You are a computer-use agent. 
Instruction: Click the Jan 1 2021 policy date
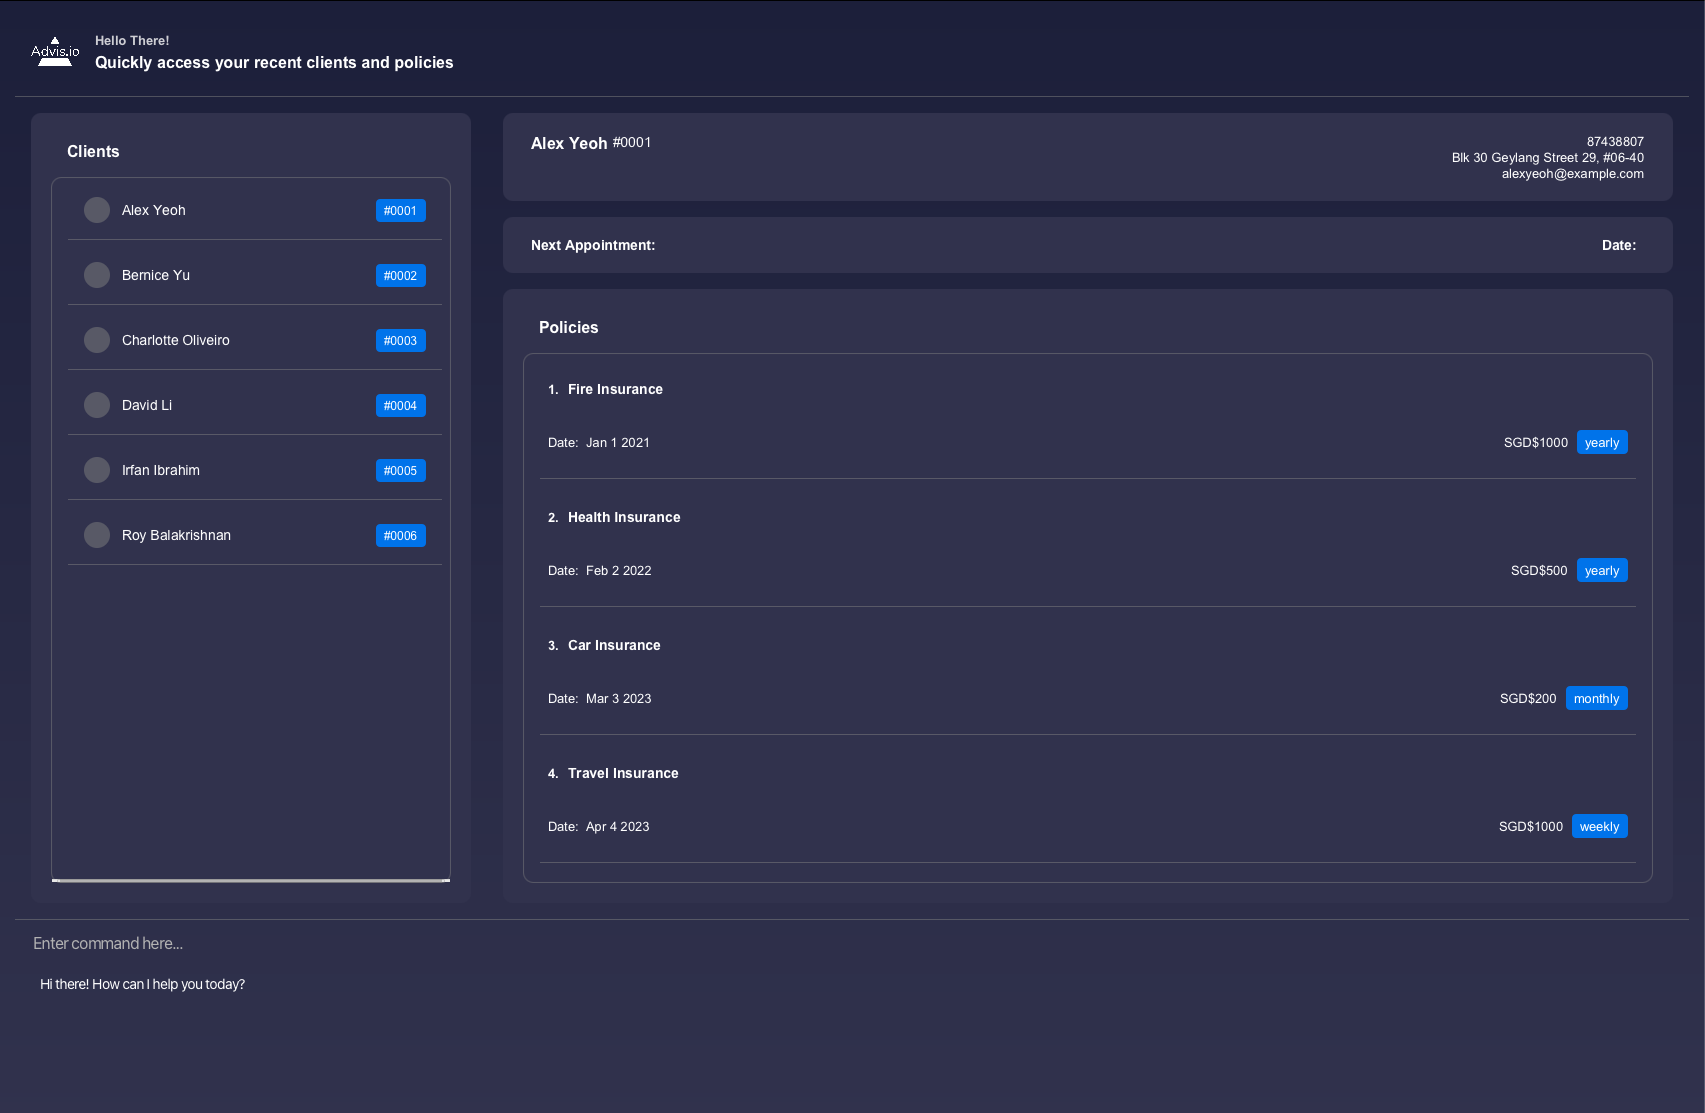[618, 442]
